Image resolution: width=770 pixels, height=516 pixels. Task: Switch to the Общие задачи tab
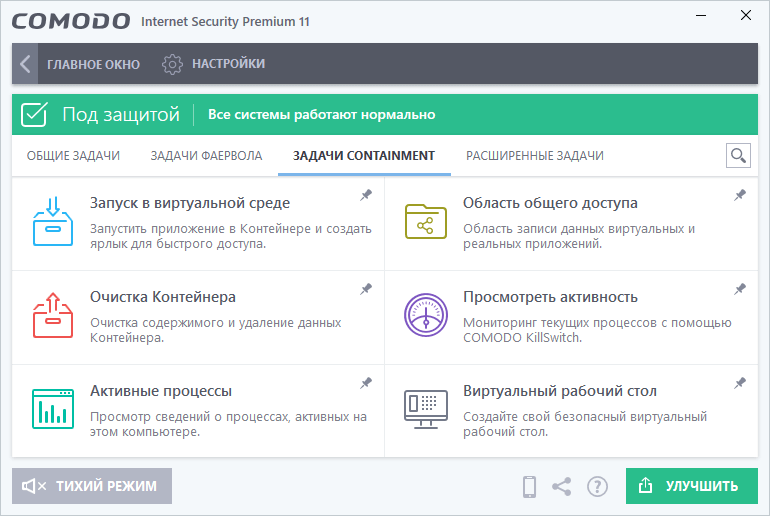73,156
